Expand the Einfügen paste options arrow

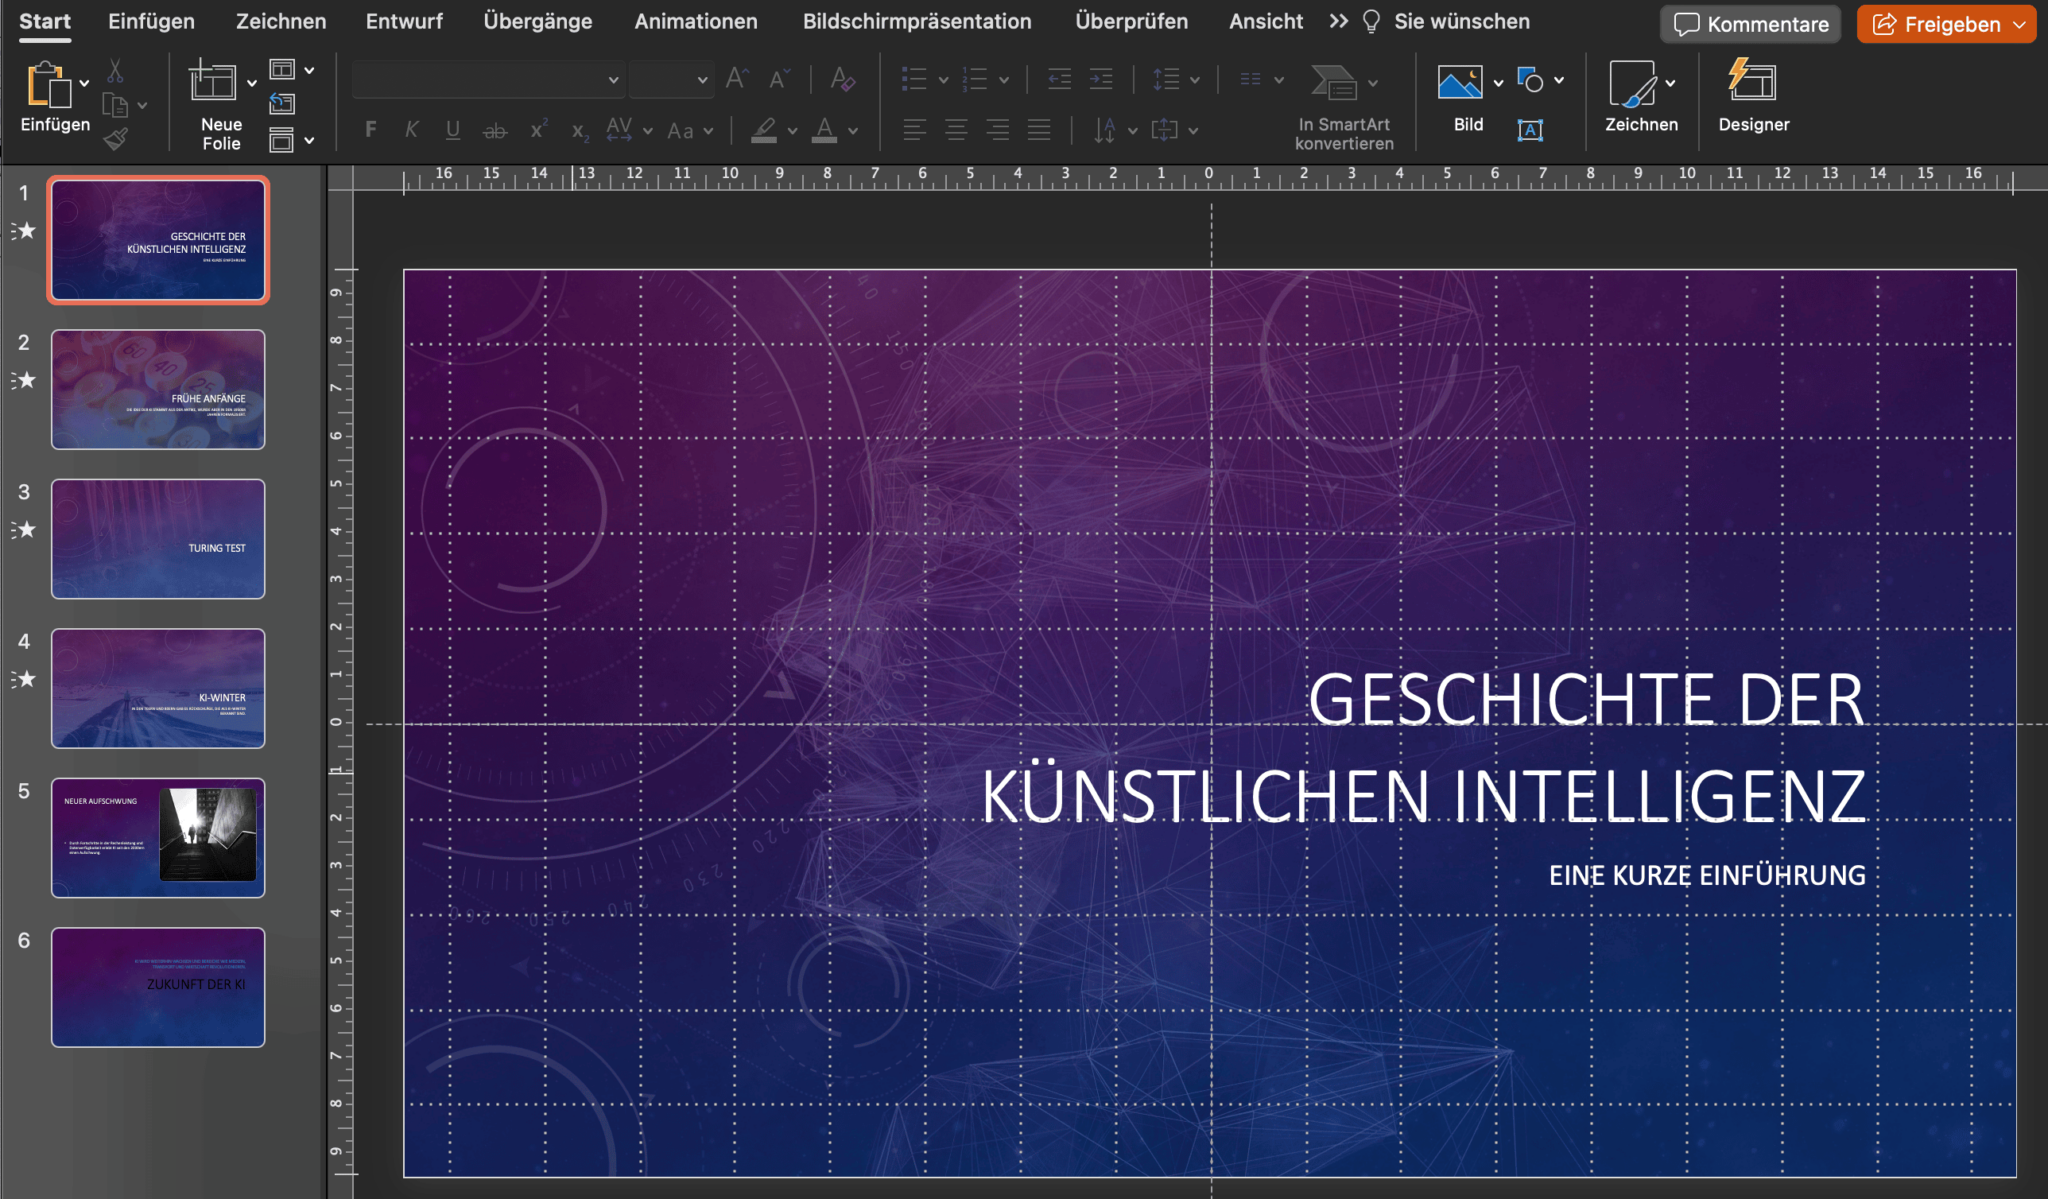pyautogui.click(x=84, y=83)
